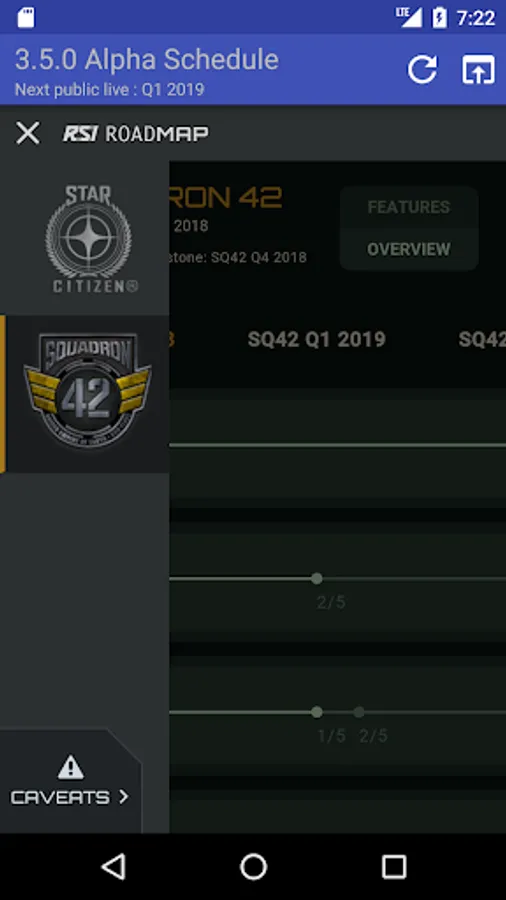506x900 pixels.
Task: Tap the warning triangle above Caveats
Action: pos(71,767)
